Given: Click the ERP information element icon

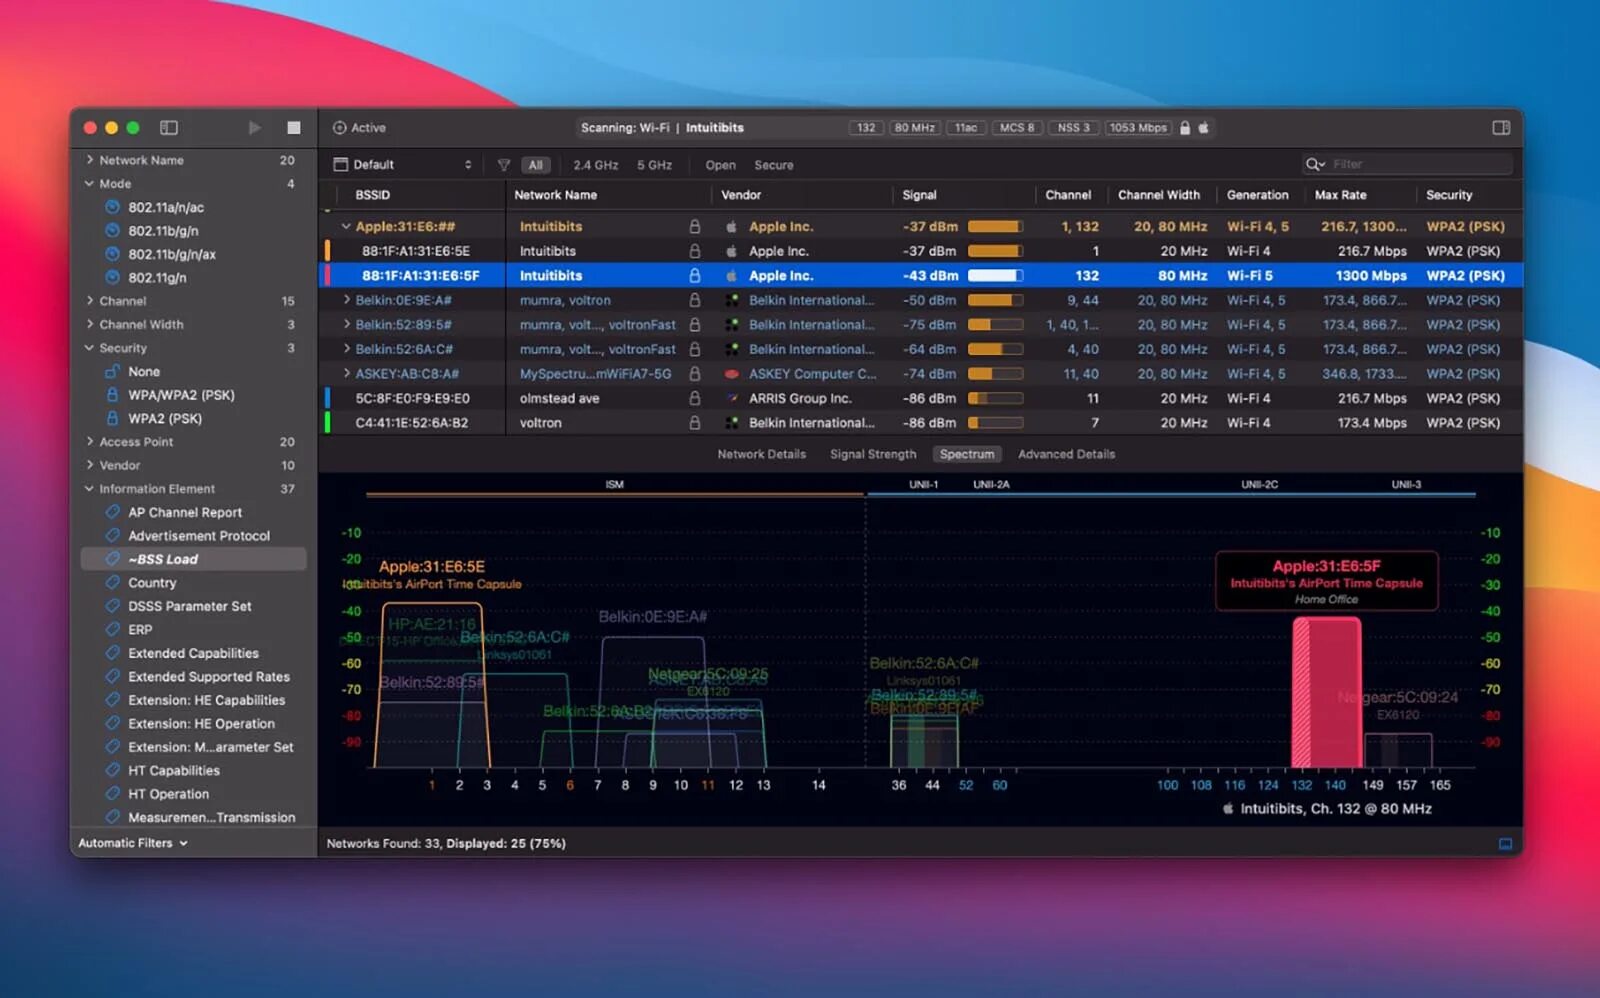Looking at the screenshot, I should 112,630.
